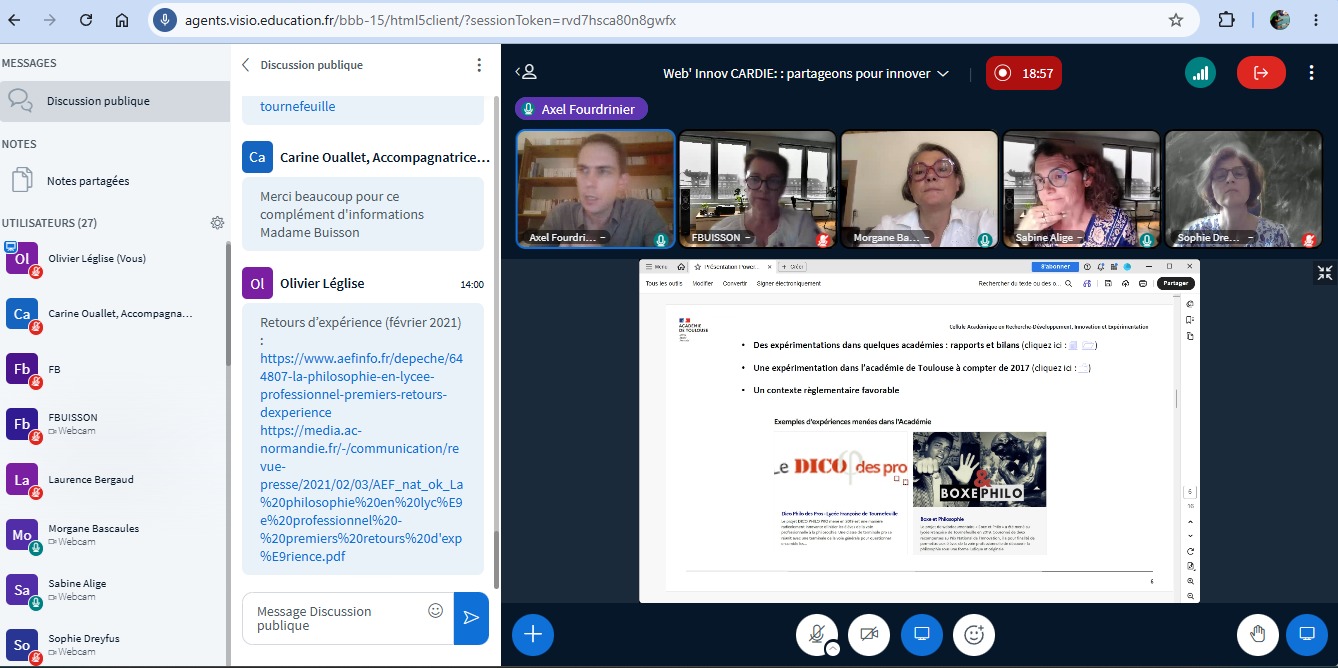The width and height of the screenshot is (1338, 668).
Task: Open the emoji picker in chat
Action: click(x=435, y=610)
